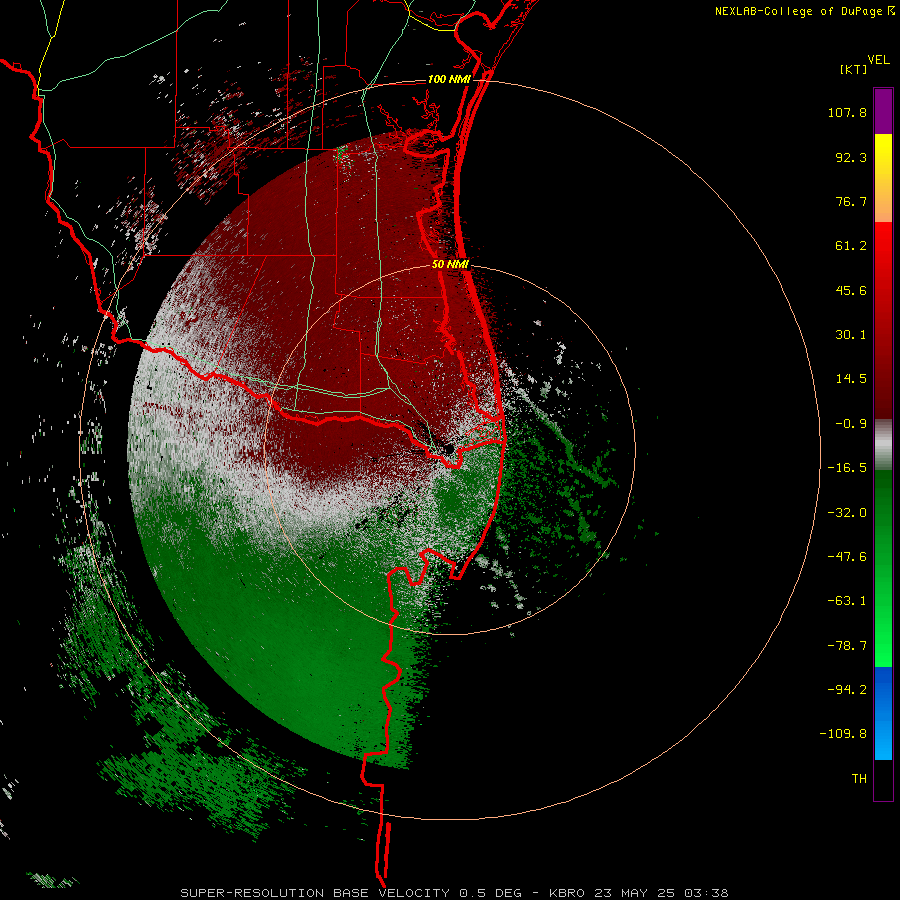Viewport: 900px width, 900px height.
Task: Click the 100 NMI range ring label
Action: 449,79
